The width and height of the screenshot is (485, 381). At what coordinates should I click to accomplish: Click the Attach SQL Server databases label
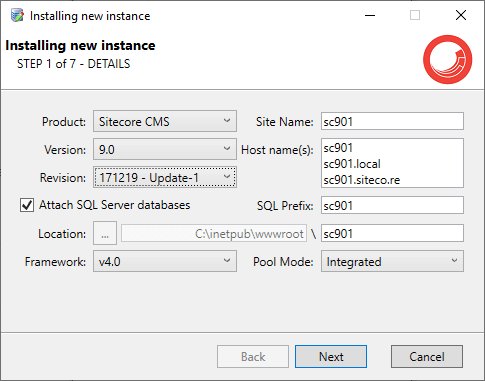point(115,205)
